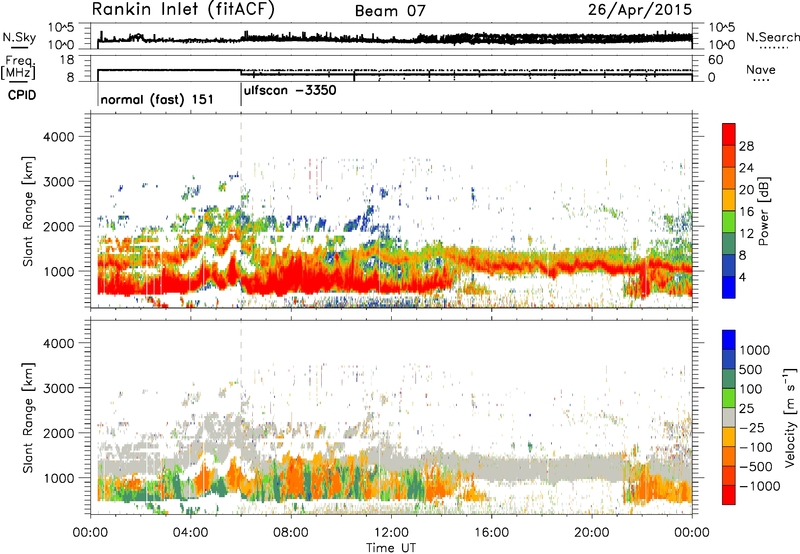Image resolution: width=800 pixels, height=554 pixels.
Task: Click the red bottom segment of velocity colorbar
Action: pyautogui.click(x=729, y=495)
